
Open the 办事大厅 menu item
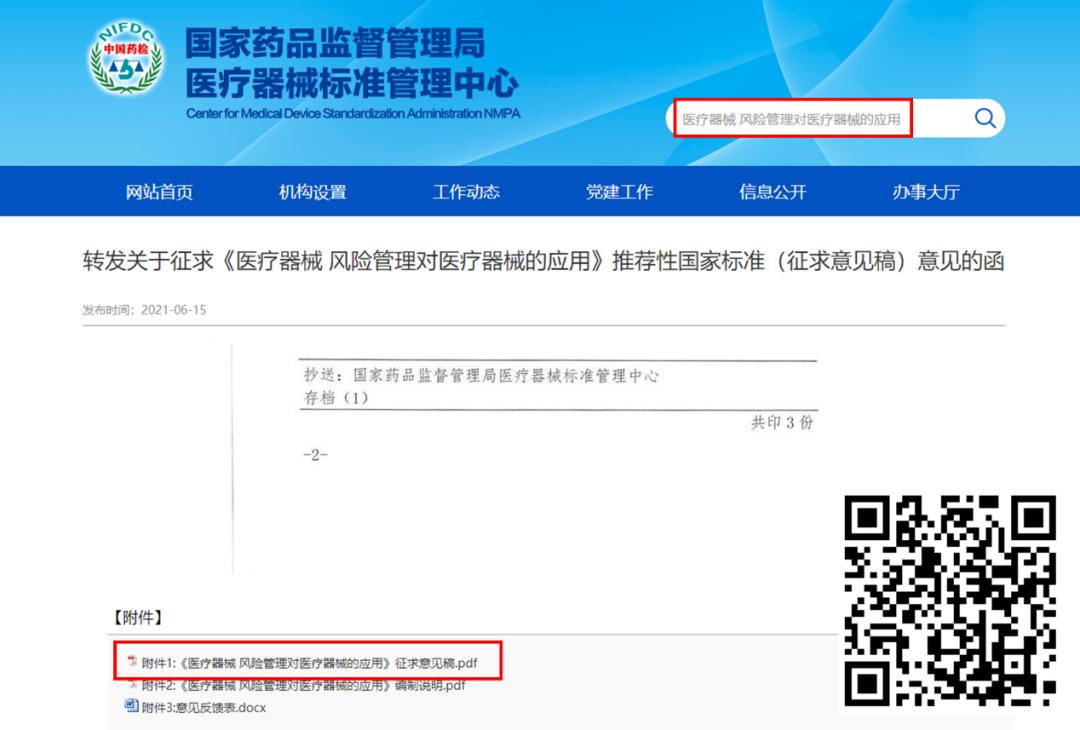pyautogui.click(x=926, y=192)
